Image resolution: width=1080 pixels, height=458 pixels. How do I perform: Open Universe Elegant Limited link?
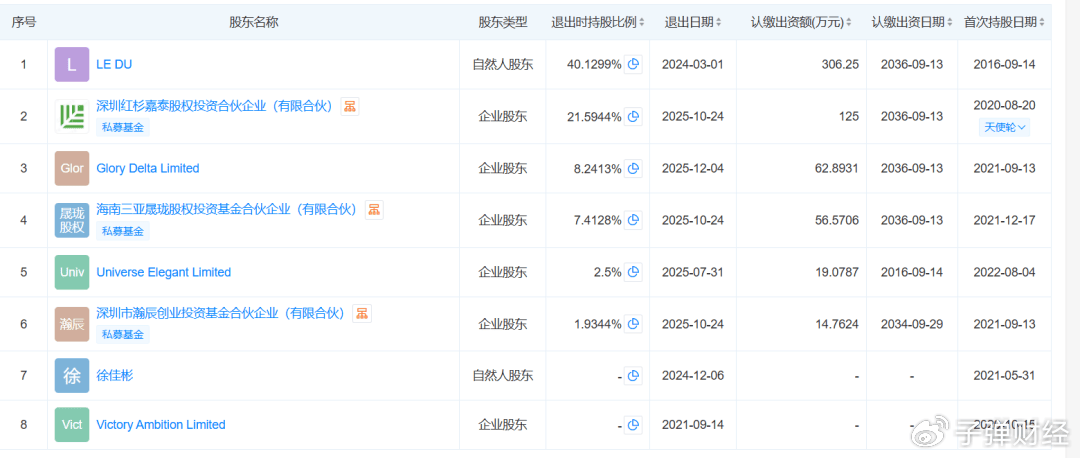[x=163, y=272]
